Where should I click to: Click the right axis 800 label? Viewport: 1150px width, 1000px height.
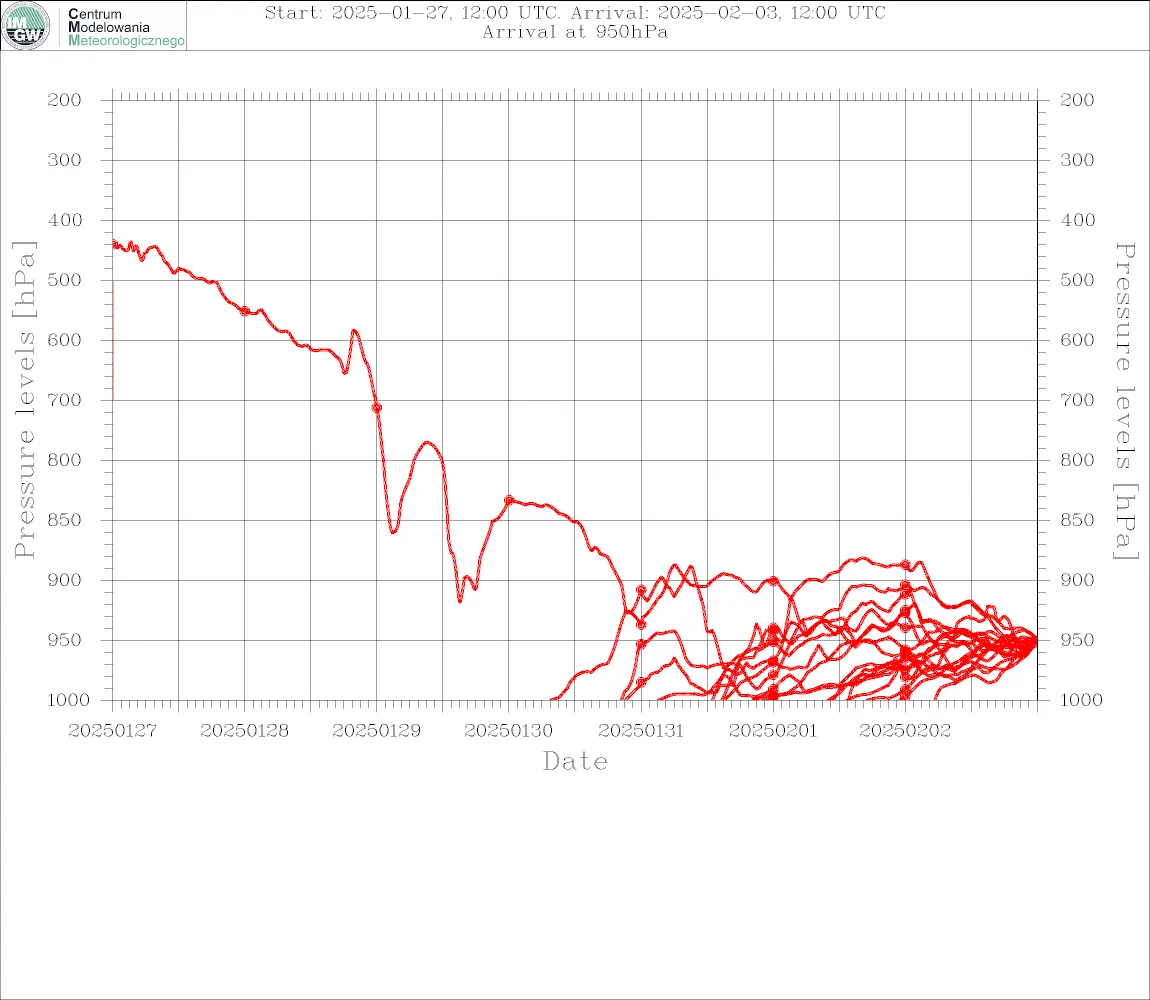click(x=1077, y=460)
